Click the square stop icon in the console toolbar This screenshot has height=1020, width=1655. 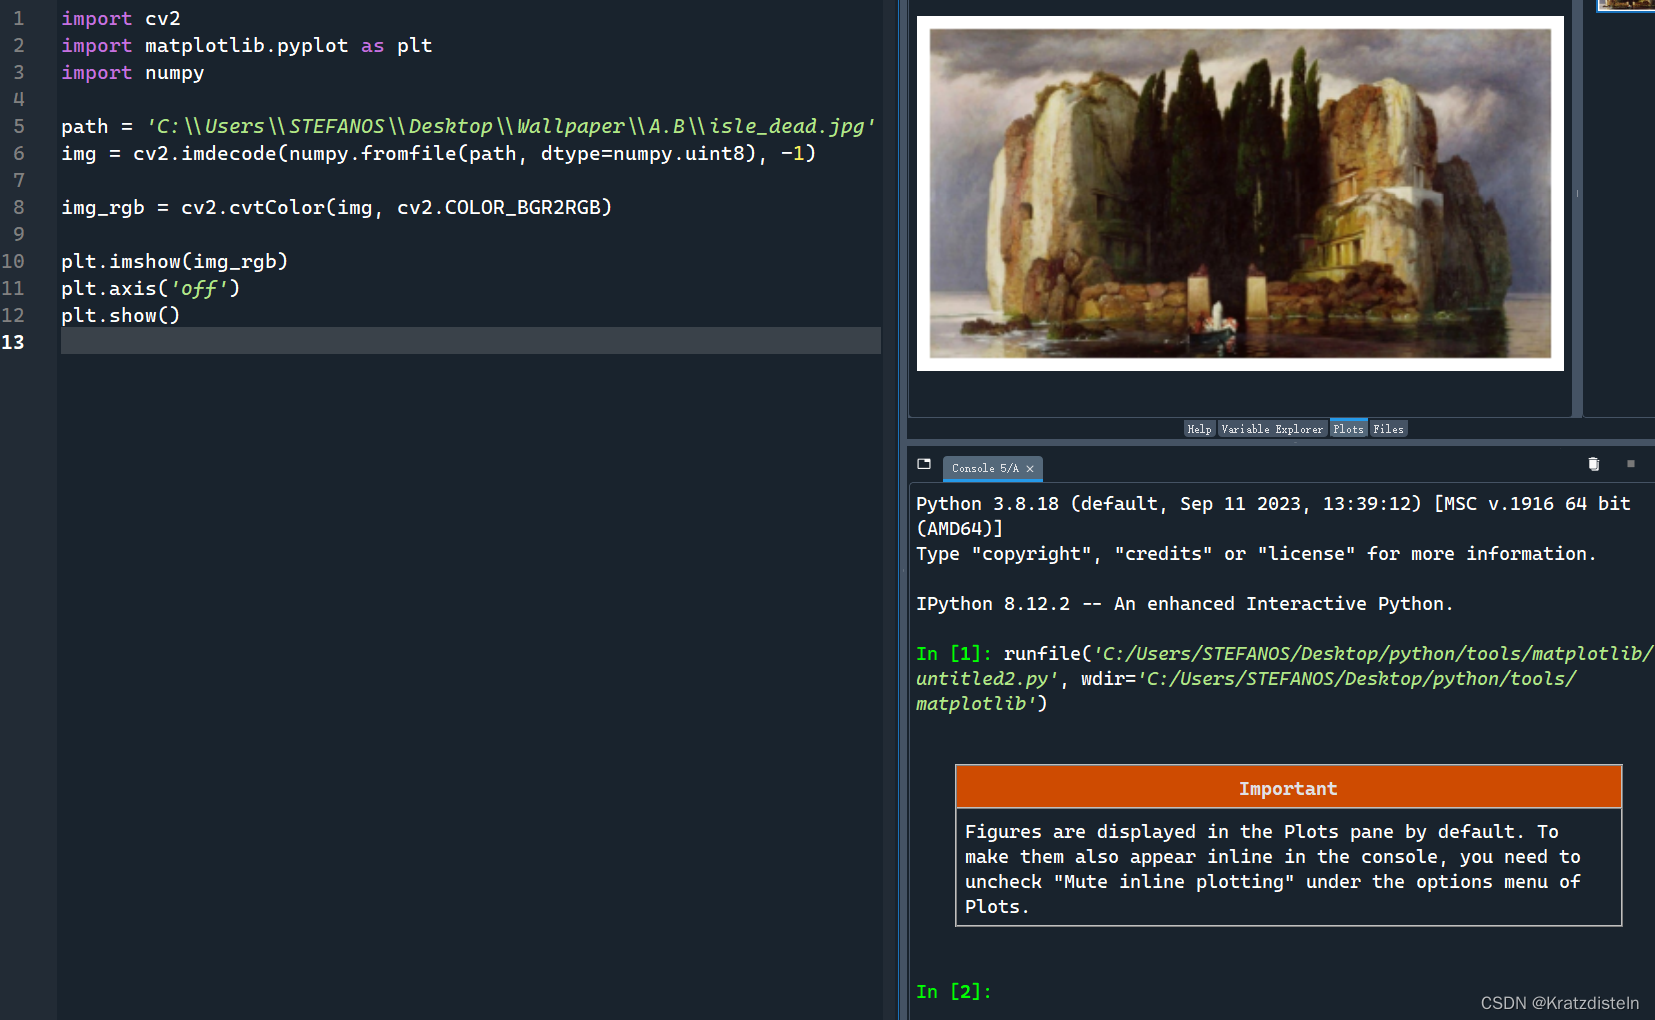click(1631, 464)
